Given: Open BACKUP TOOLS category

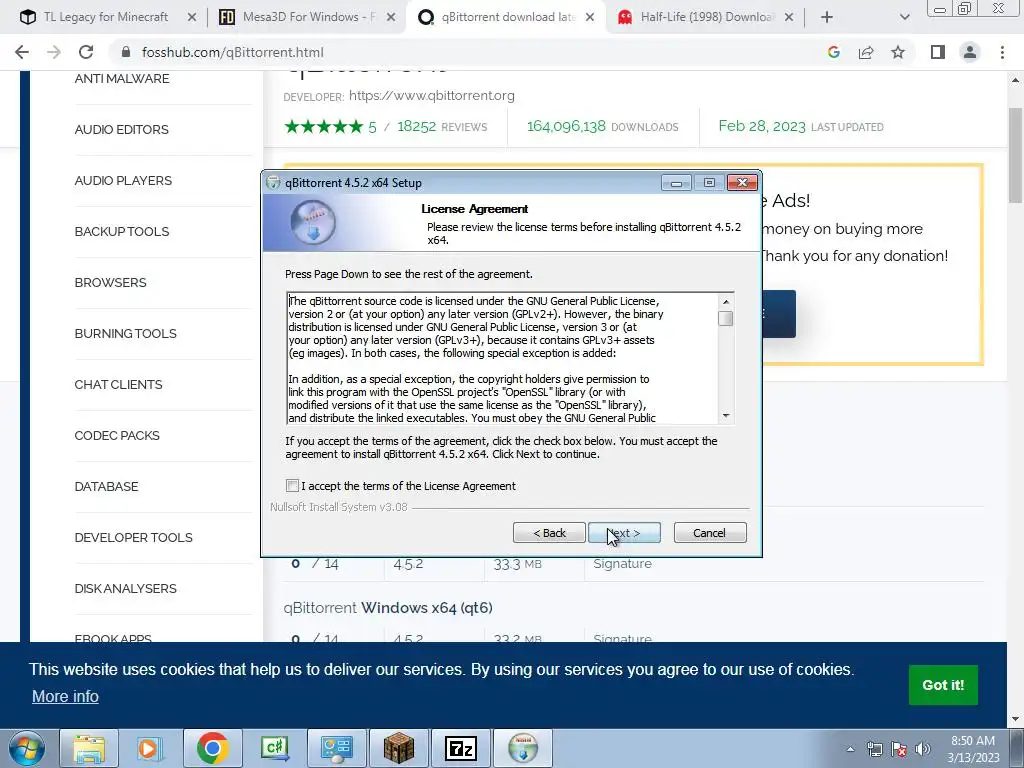Looking at the screenshot, I should (x=121, y=231).
